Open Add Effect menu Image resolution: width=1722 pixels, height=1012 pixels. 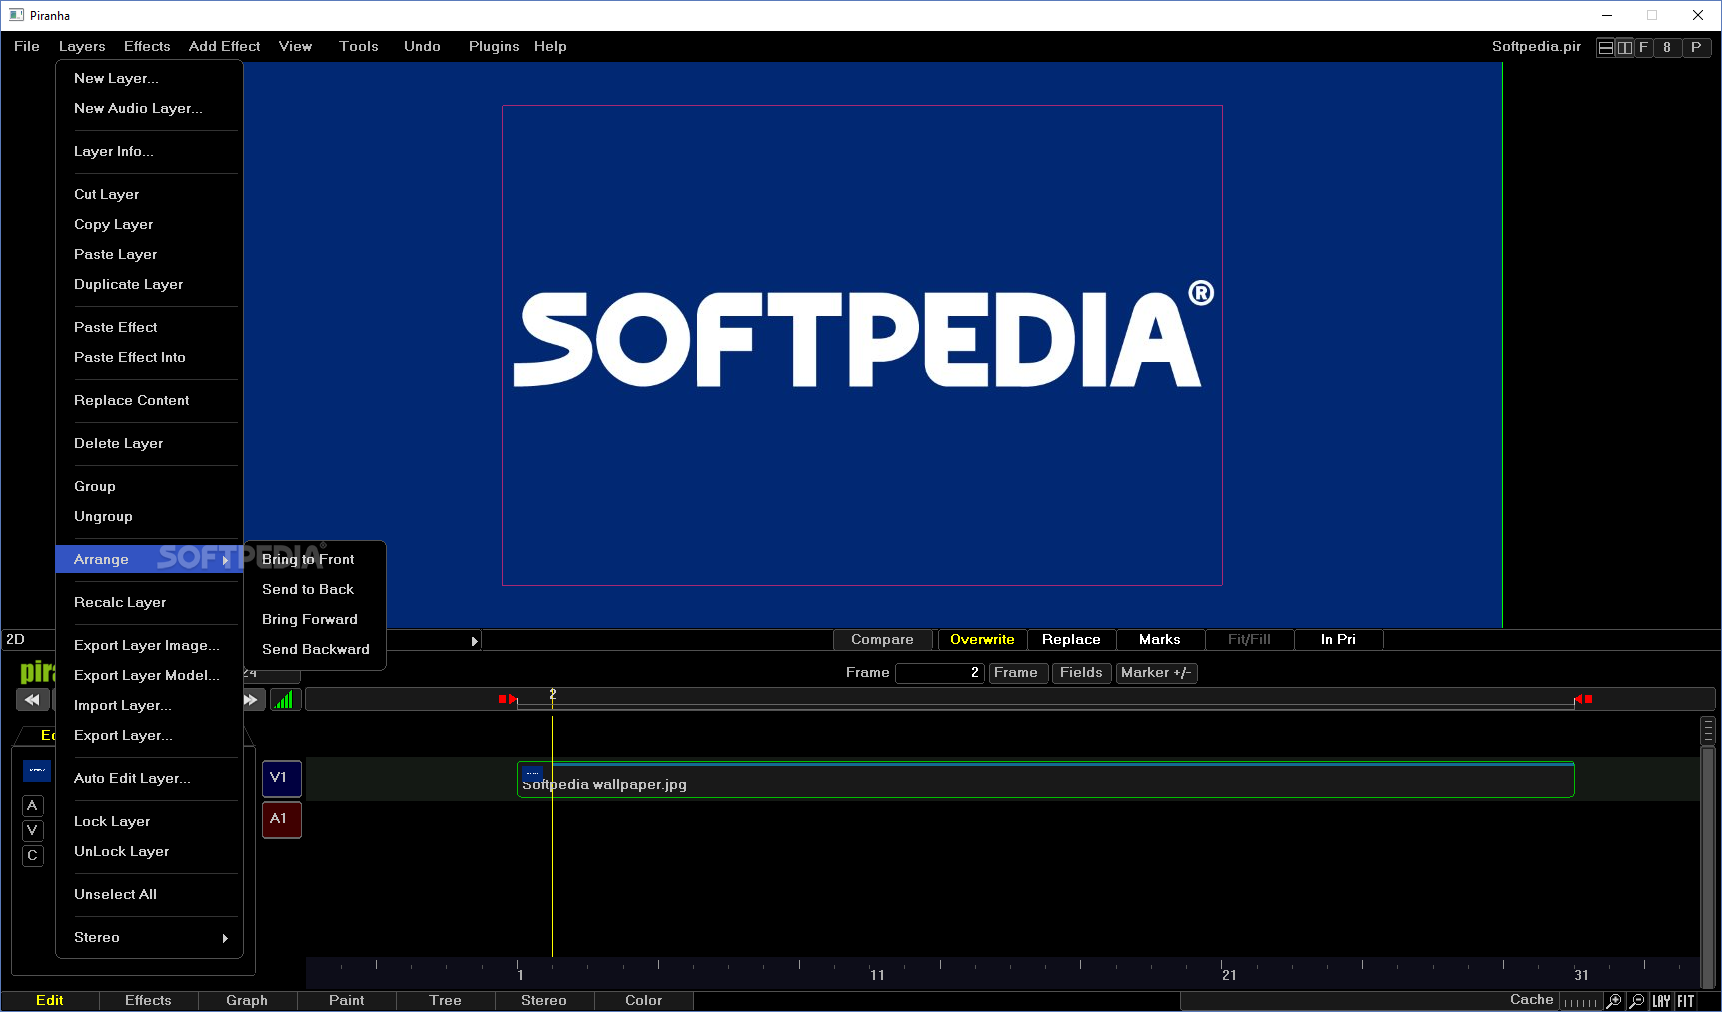coord(224,47)
